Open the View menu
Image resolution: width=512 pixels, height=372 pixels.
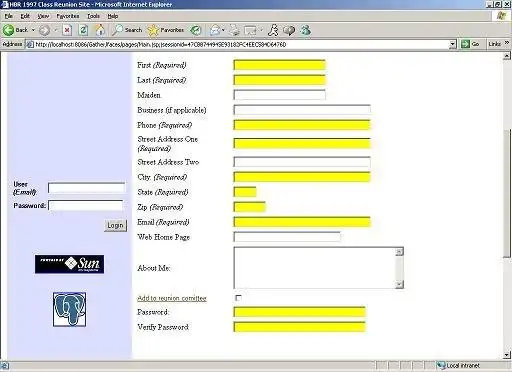[43, 16]
